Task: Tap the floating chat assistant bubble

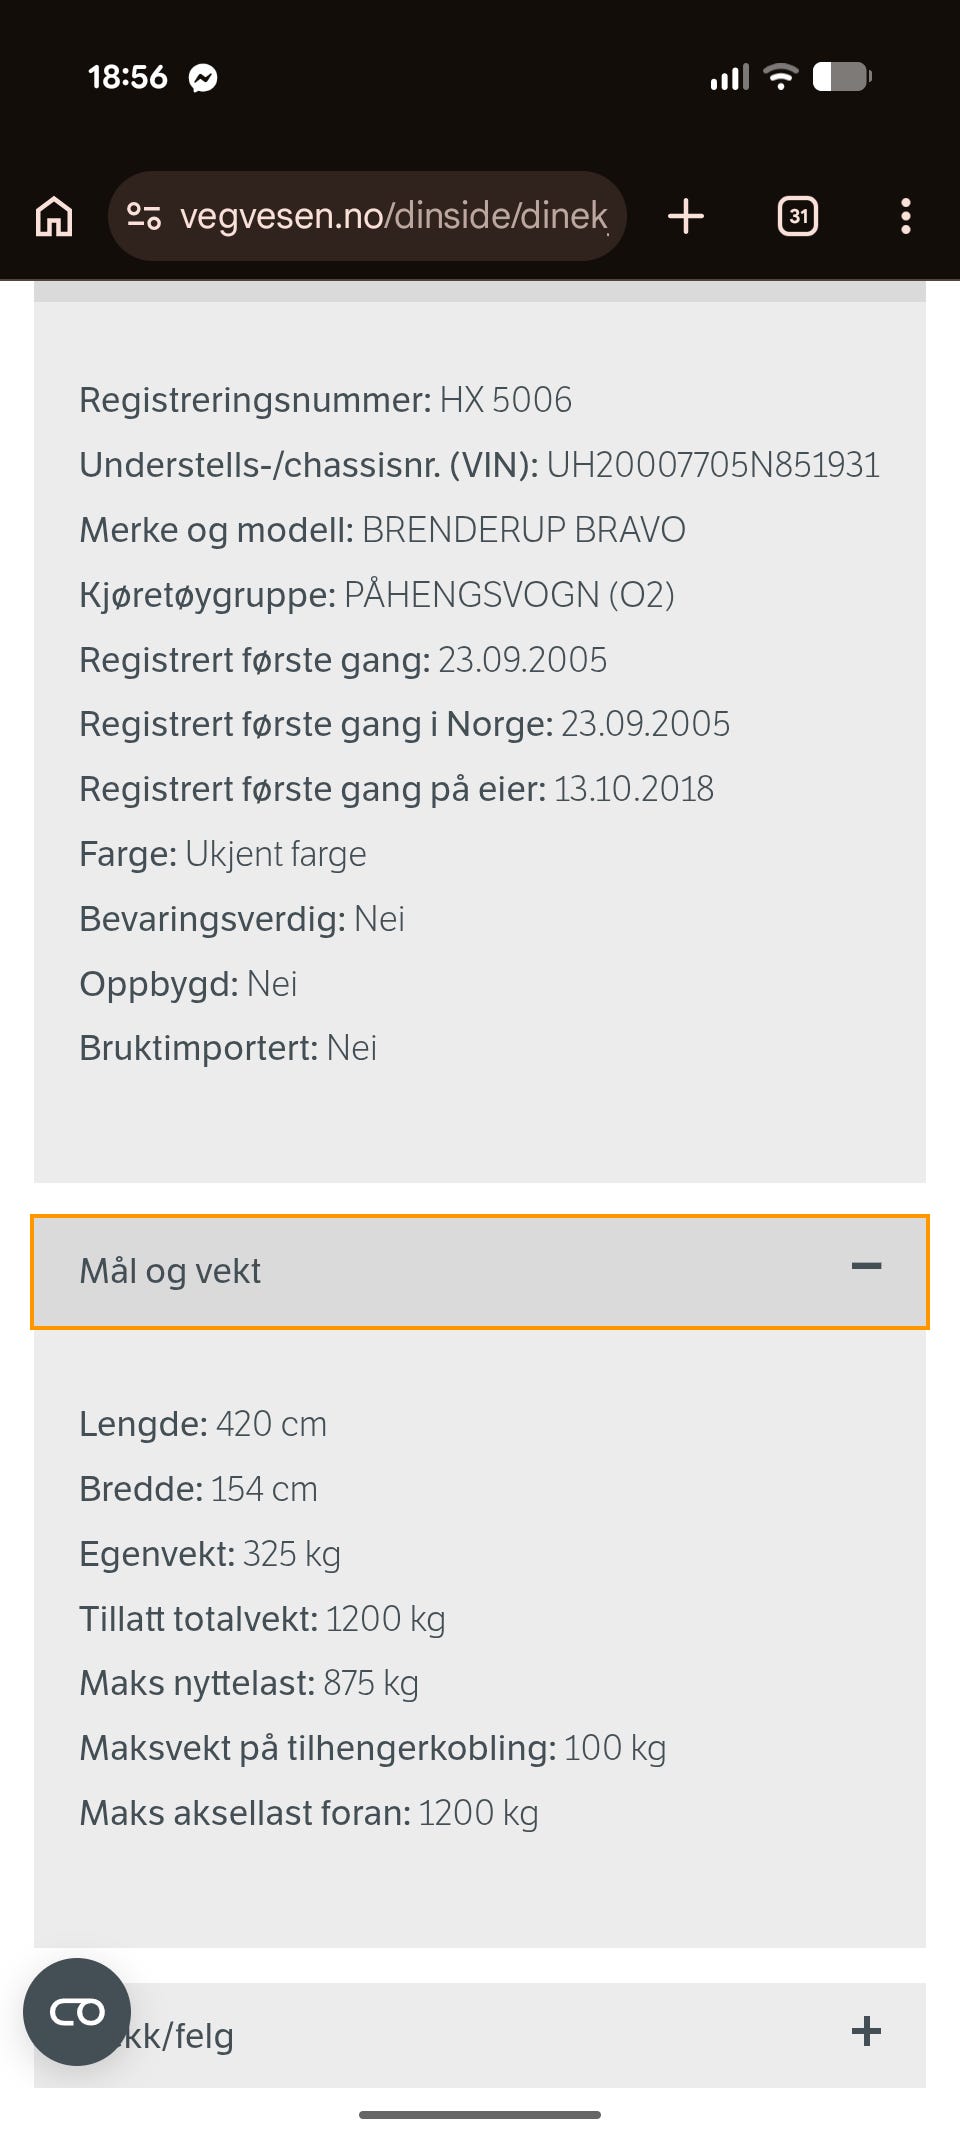Action: (x=77, y=2012)
